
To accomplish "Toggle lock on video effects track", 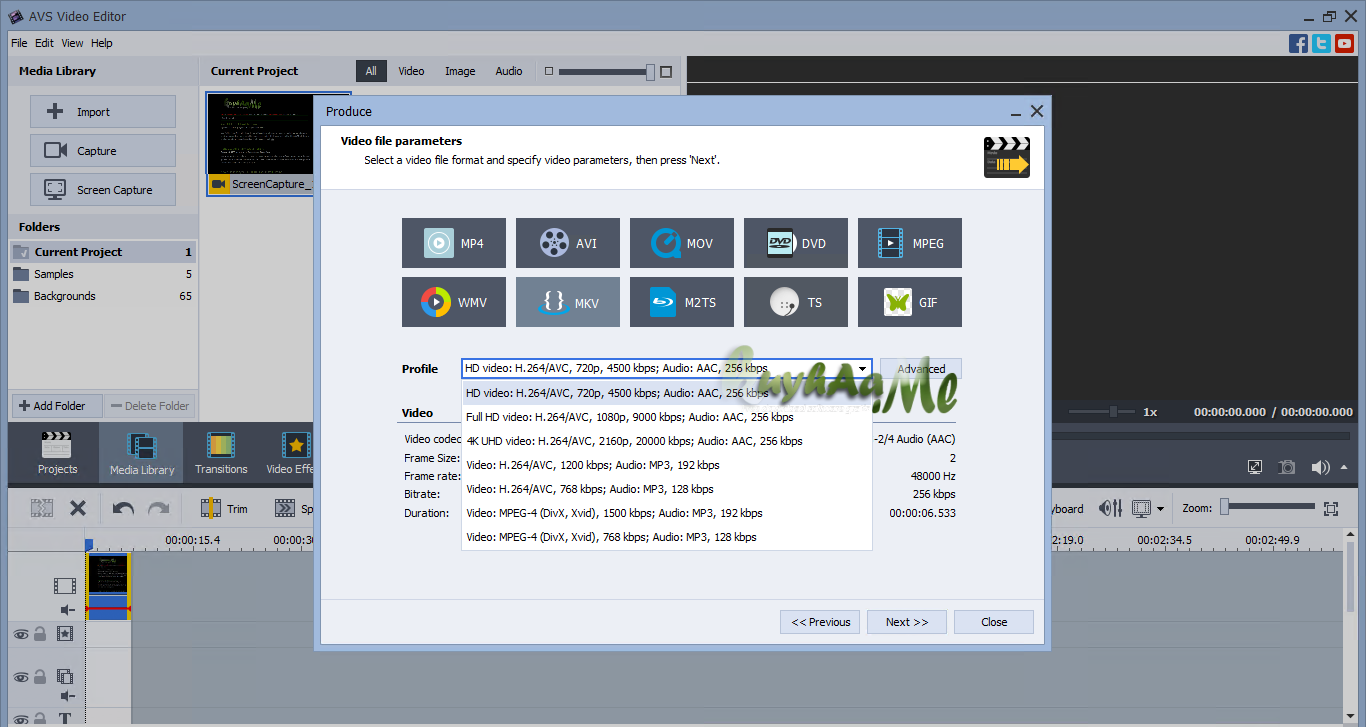I will tap(40, 633).
